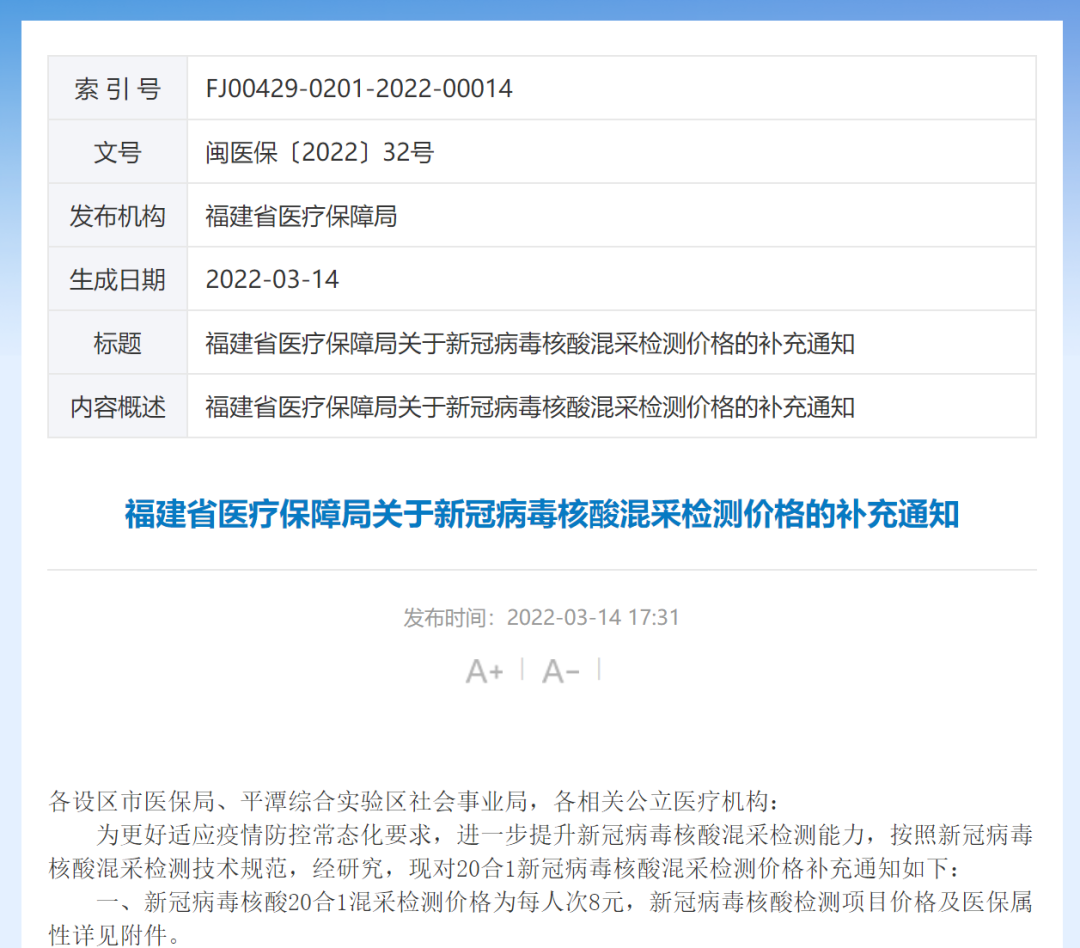Click the paragraph line starting 为更好适应疫情防控
Screen dimensions: 1080x948
564,834
